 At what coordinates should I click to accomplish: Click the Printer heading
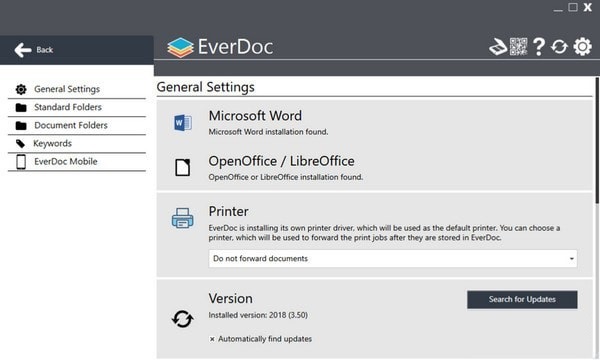coord(228,212)
